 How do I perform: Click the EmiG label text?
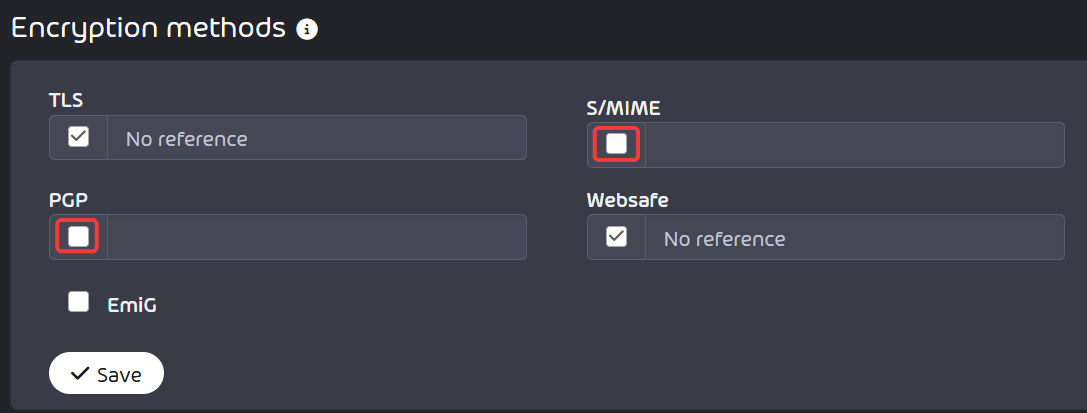click(x=132, y=305)
